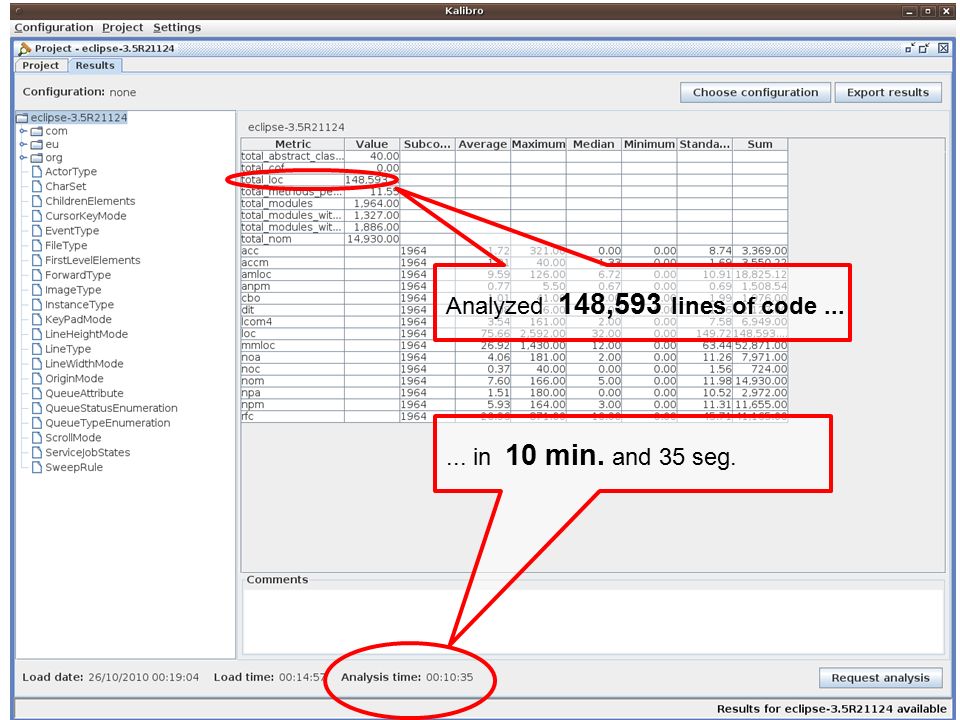Select the npm metric row

coord(514,404)
